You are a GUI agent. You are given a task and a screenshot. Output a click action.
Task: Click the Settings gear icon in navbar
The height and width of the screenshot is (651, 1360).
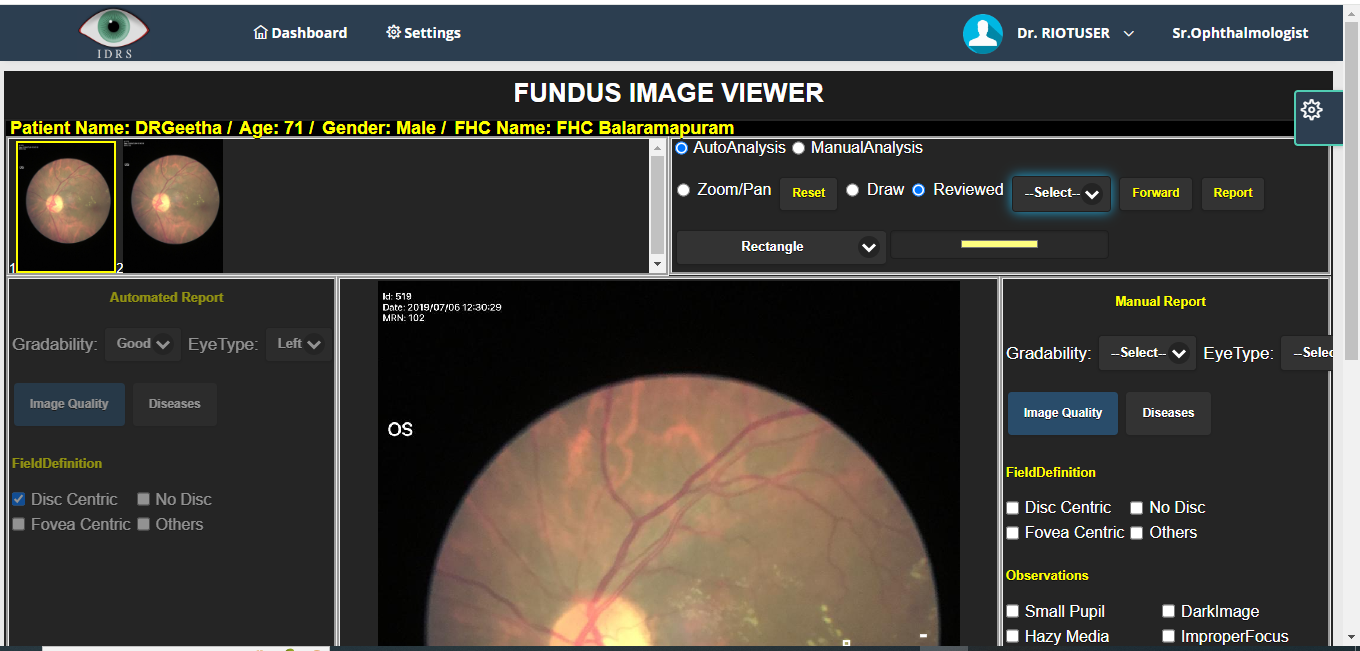coord(393,32)
